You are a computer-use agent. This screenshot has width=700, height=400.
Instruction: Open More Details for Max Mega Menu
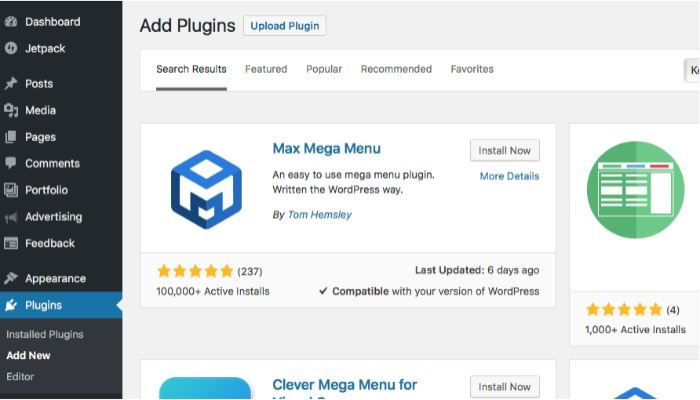pos(509,176)
